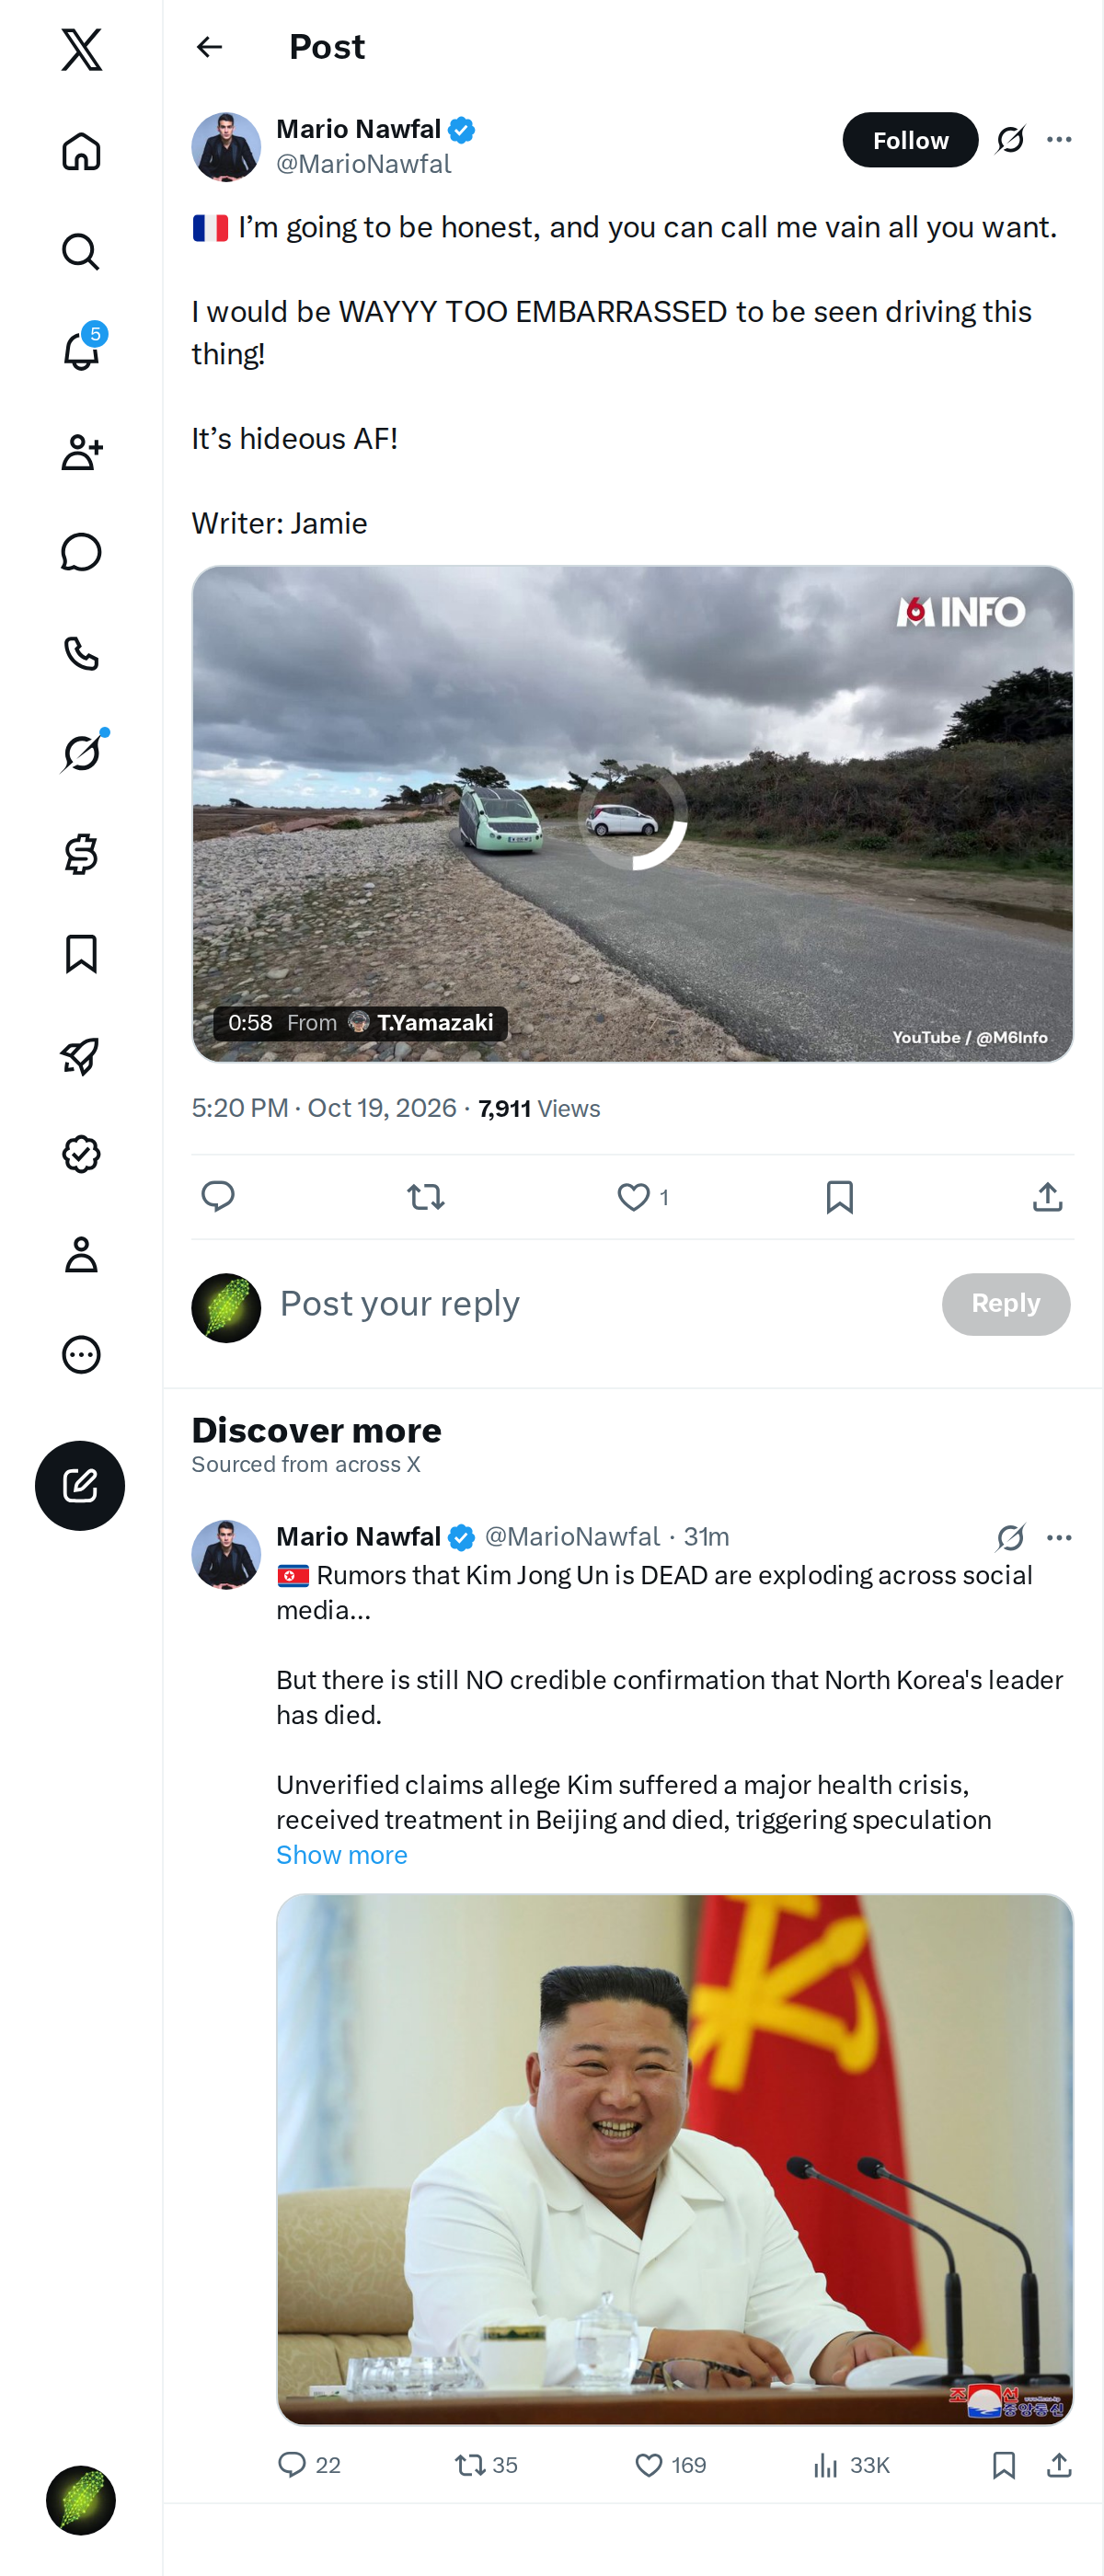Click the compose post button

coord(80,1485)
